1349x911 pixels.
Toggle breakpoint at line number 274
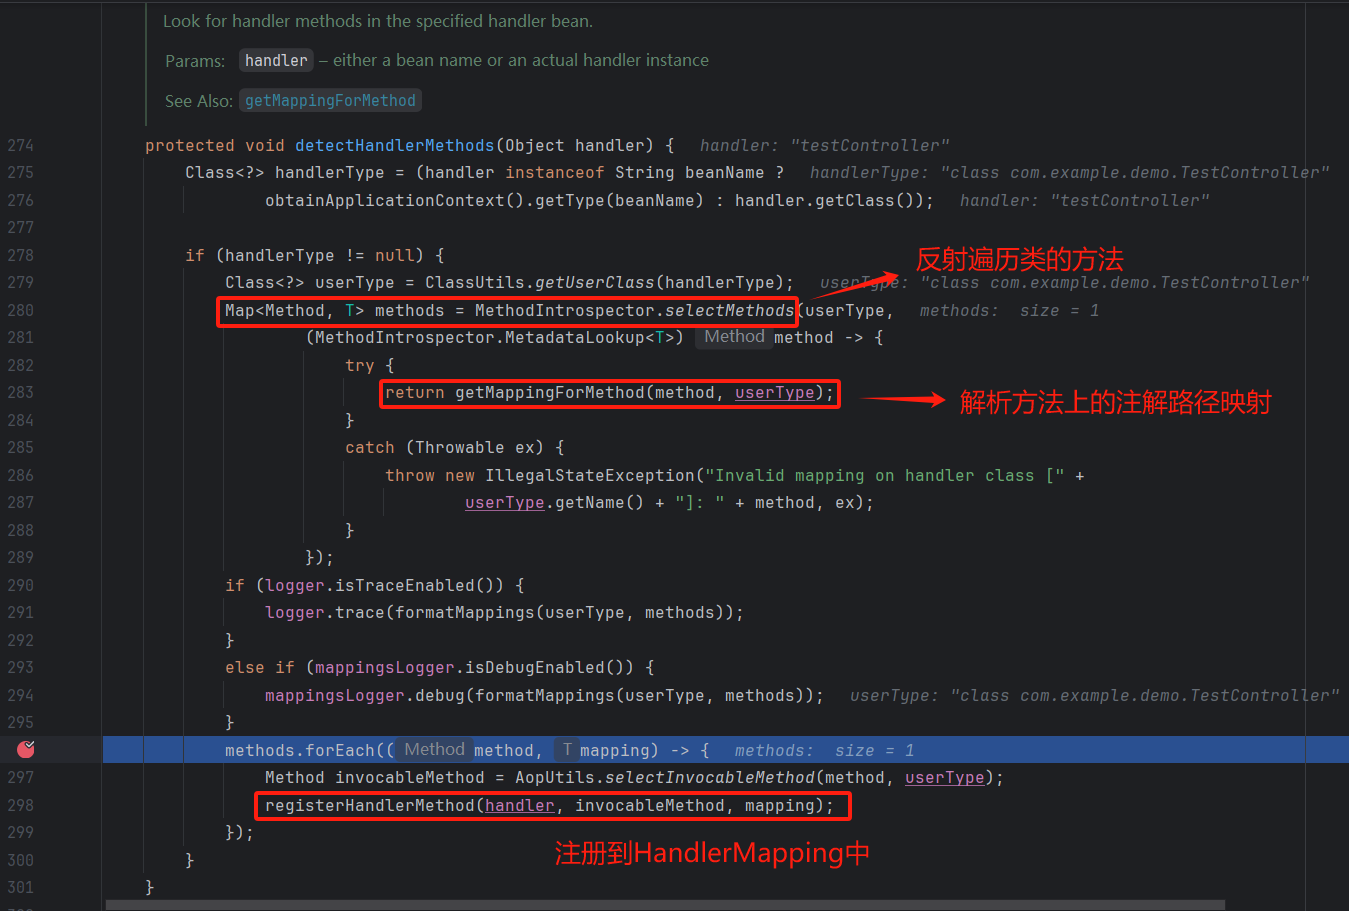[x=21, y=146]
